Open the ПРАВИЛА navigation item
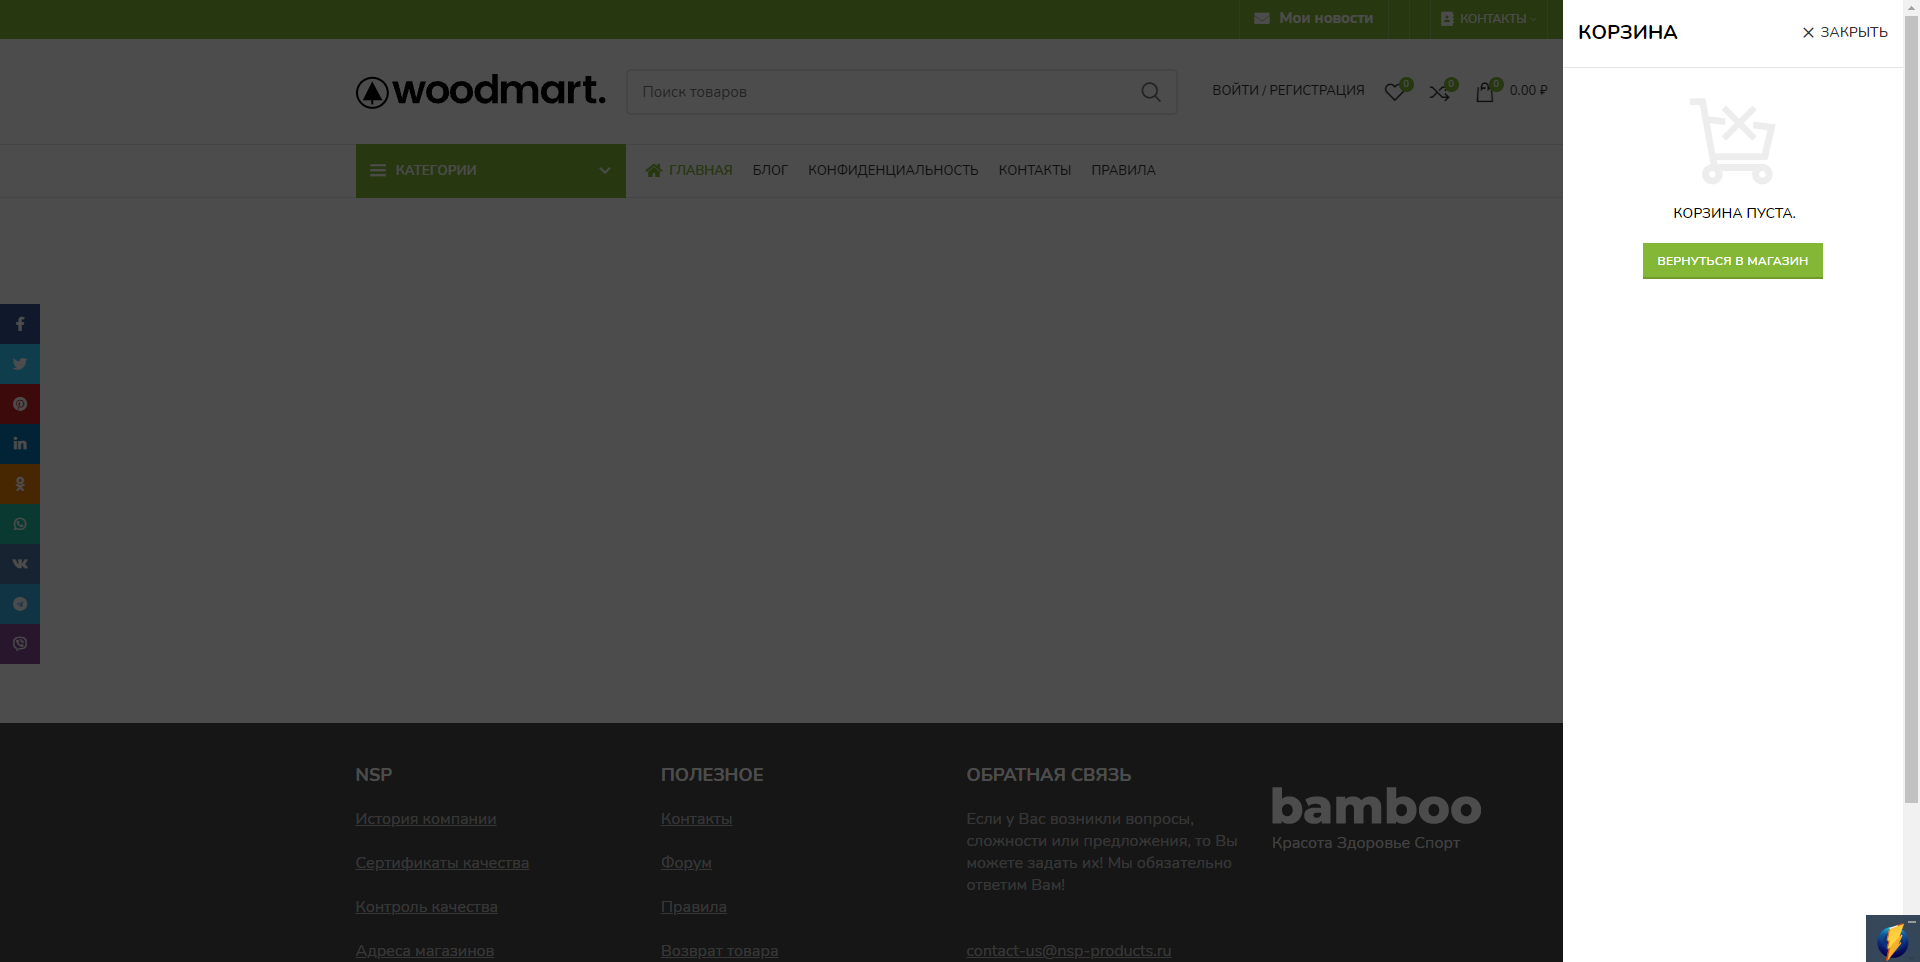 (1123, 170)
